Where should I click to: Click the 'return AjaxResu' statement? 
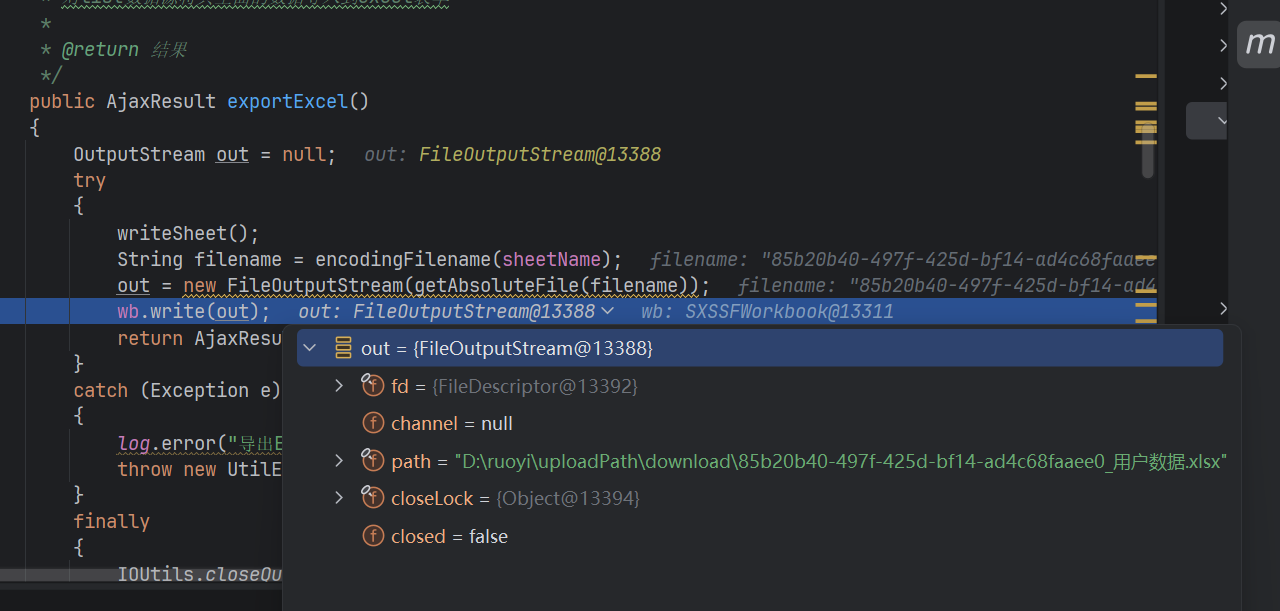pyautogui.click(x=199, y=339)
